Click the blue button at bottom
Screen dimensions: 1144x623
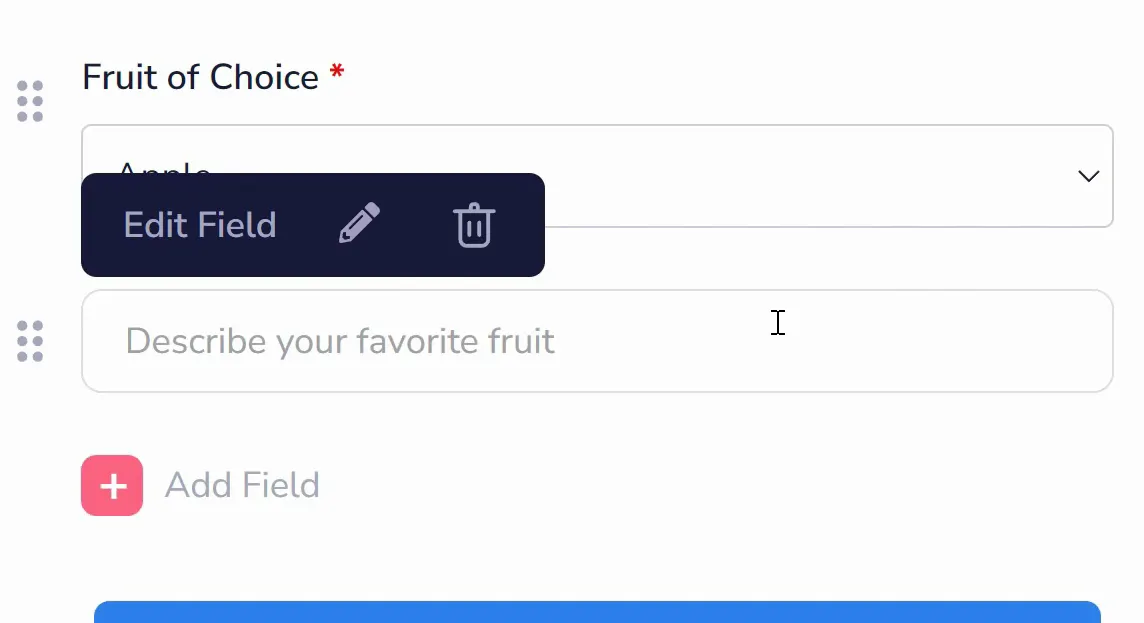[597, 612]
